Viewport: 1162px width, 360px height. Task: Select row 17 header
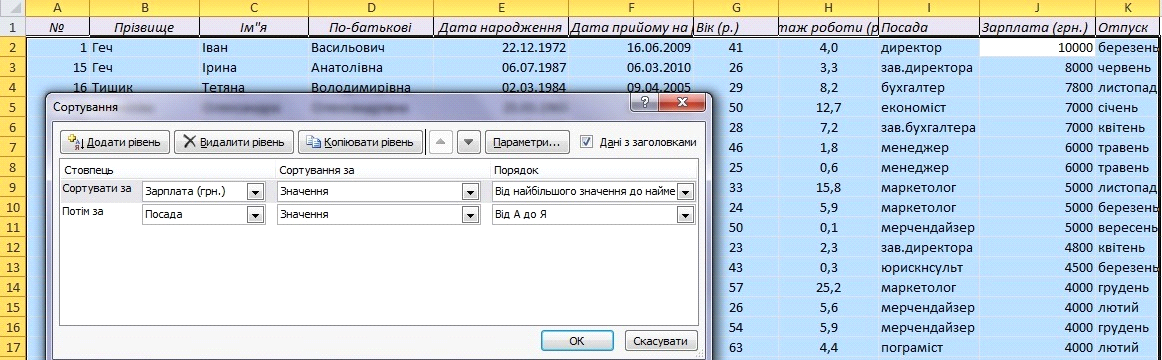(x=12, y=346)
